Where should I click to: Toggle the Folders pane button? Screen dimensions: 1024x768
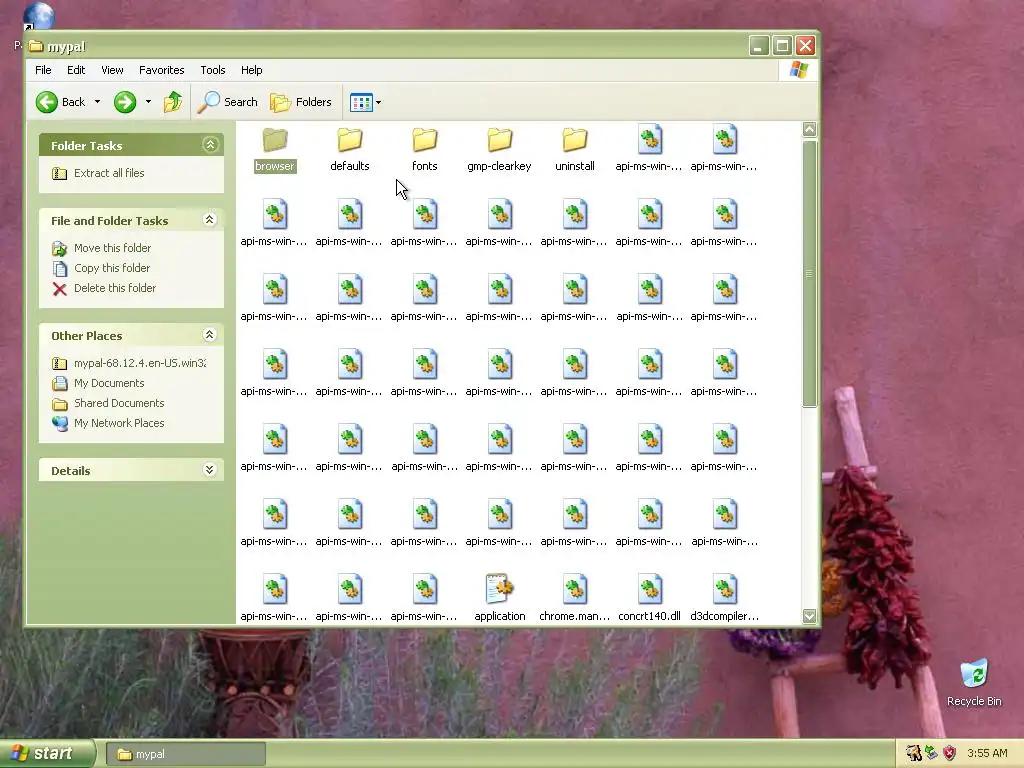[301, 102]
